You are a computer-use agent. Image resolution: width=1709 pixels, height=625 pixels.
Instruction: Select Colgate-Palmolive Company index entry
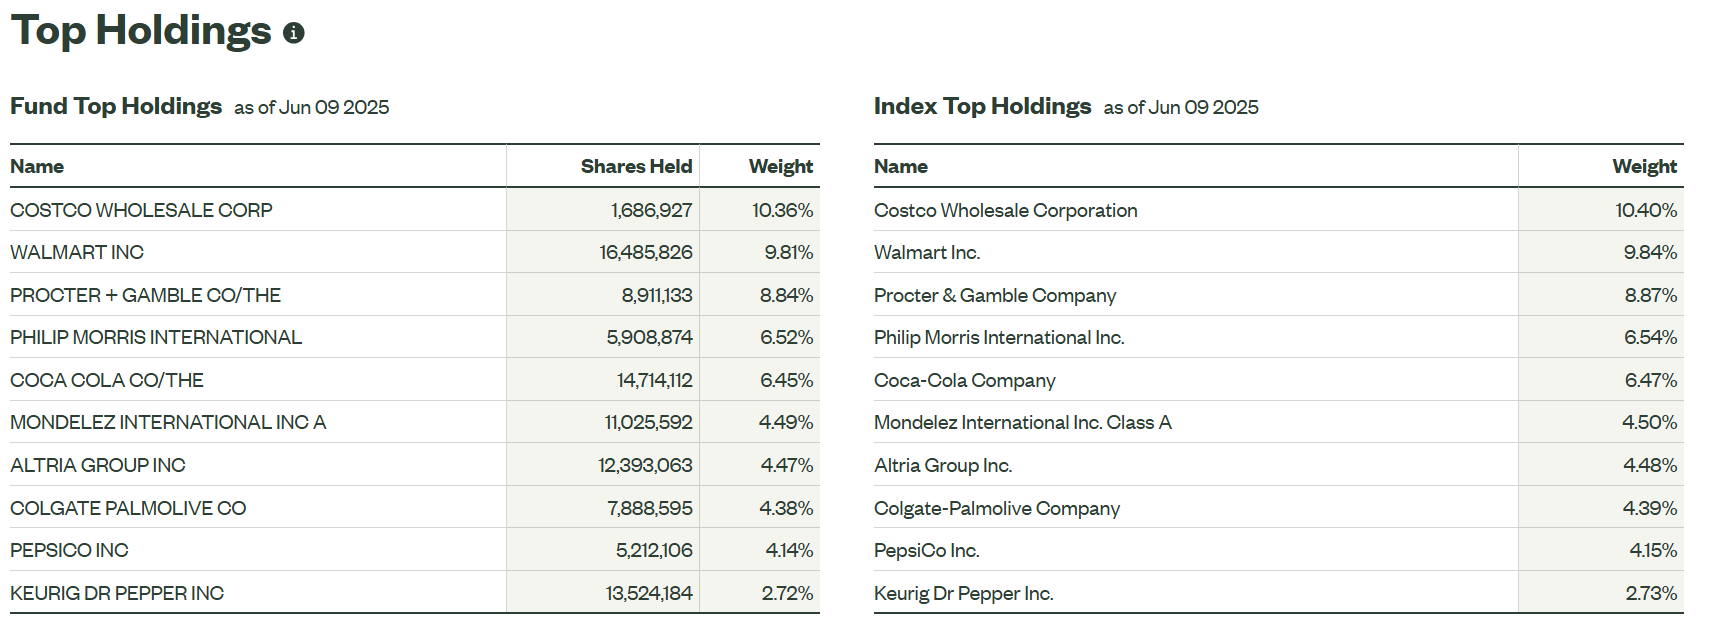tap(996, 508)
